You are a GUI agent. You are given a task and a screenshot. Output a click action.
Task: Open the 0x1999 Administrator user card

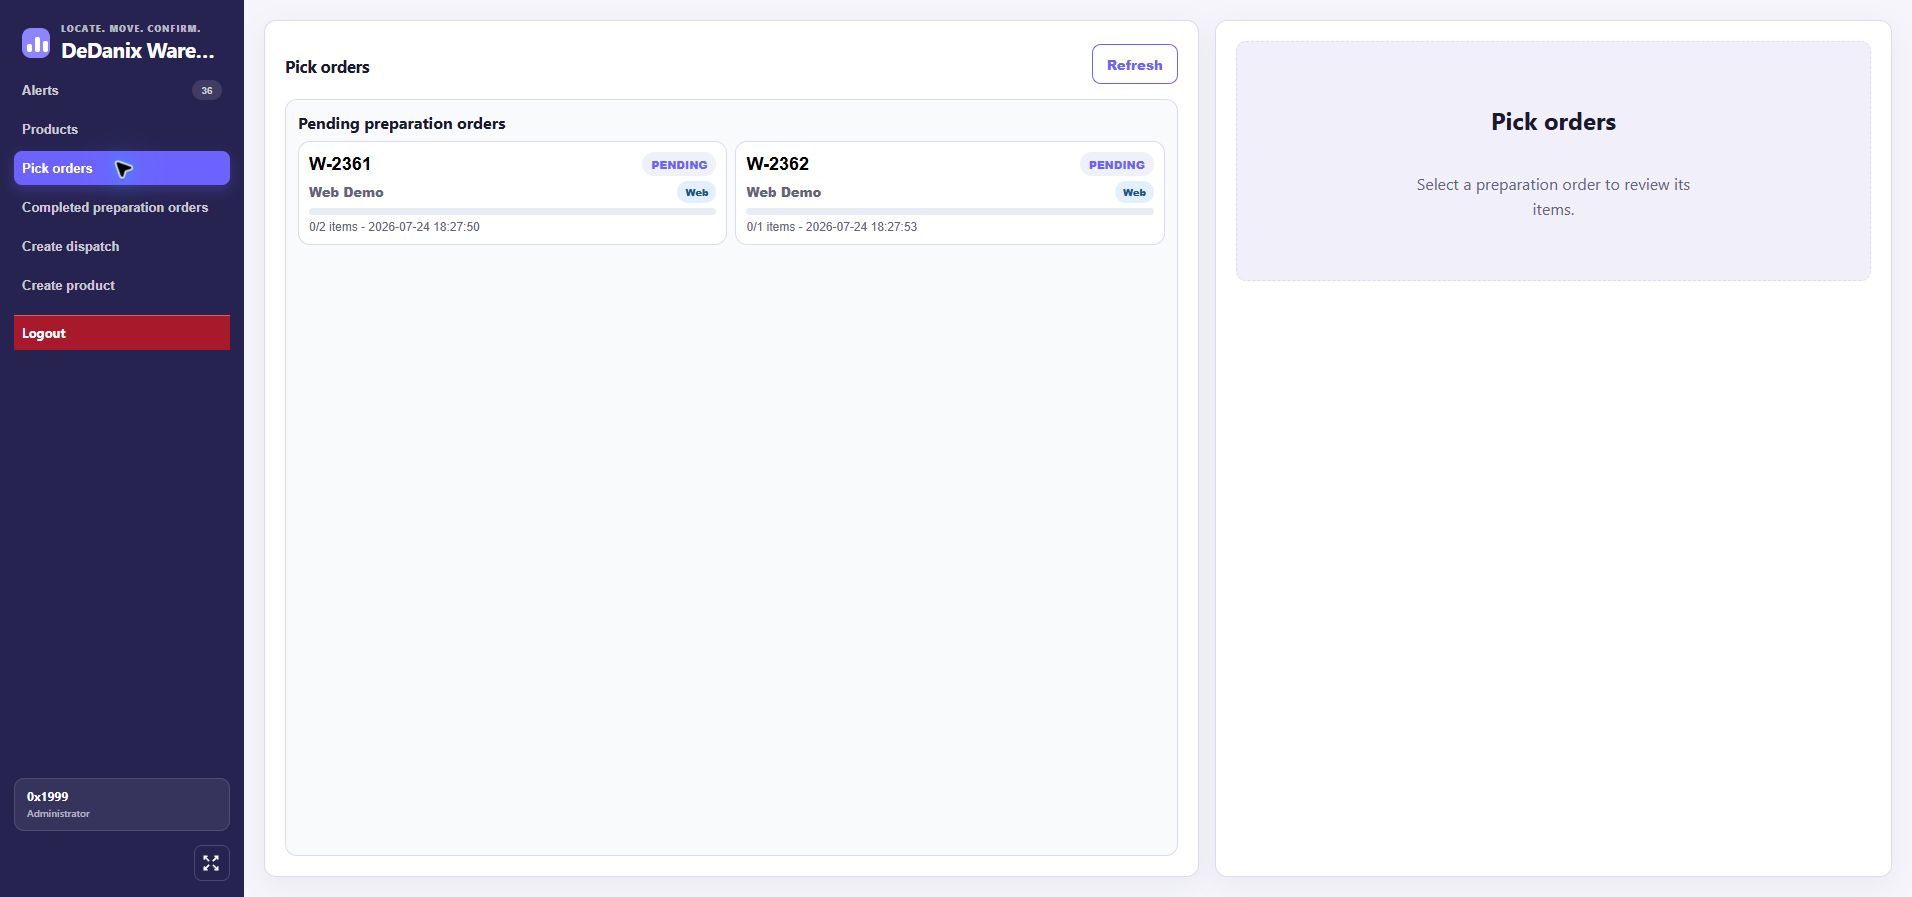pyautogui.click(x=122, y=804)
